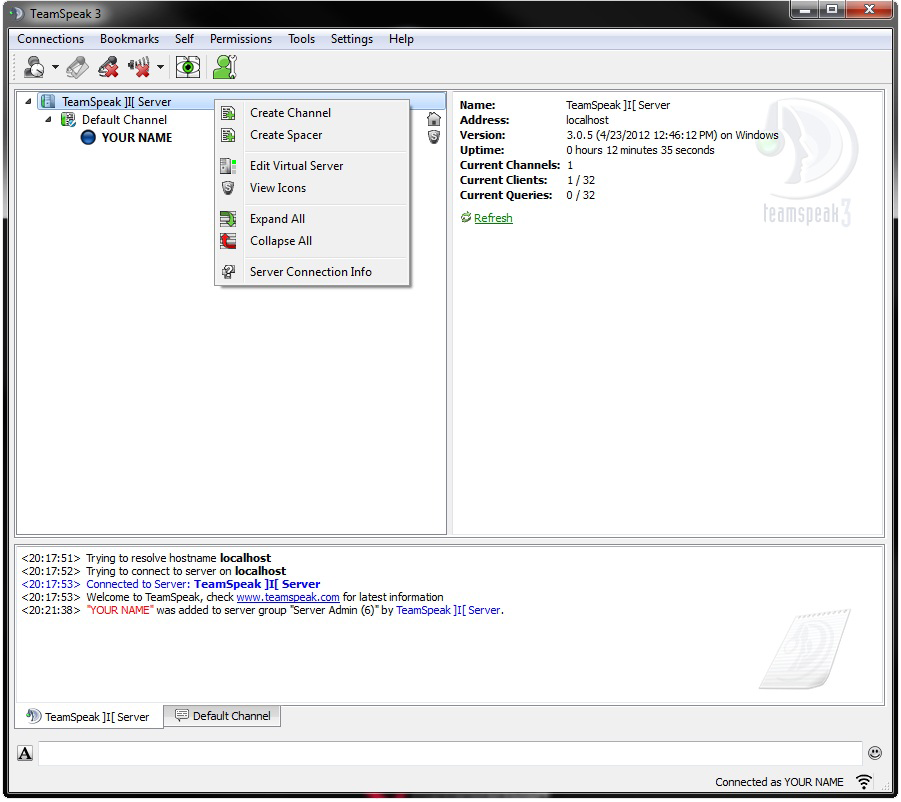Click the TeamSpeak 3 title bar app icon

(16, 13)
